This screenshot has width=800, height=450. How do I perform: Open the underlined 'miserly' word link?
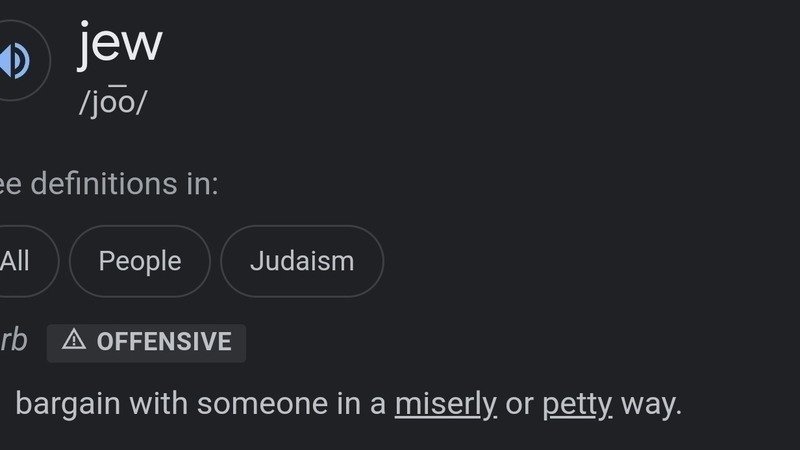pyautogui.click(x=446, y=404)
